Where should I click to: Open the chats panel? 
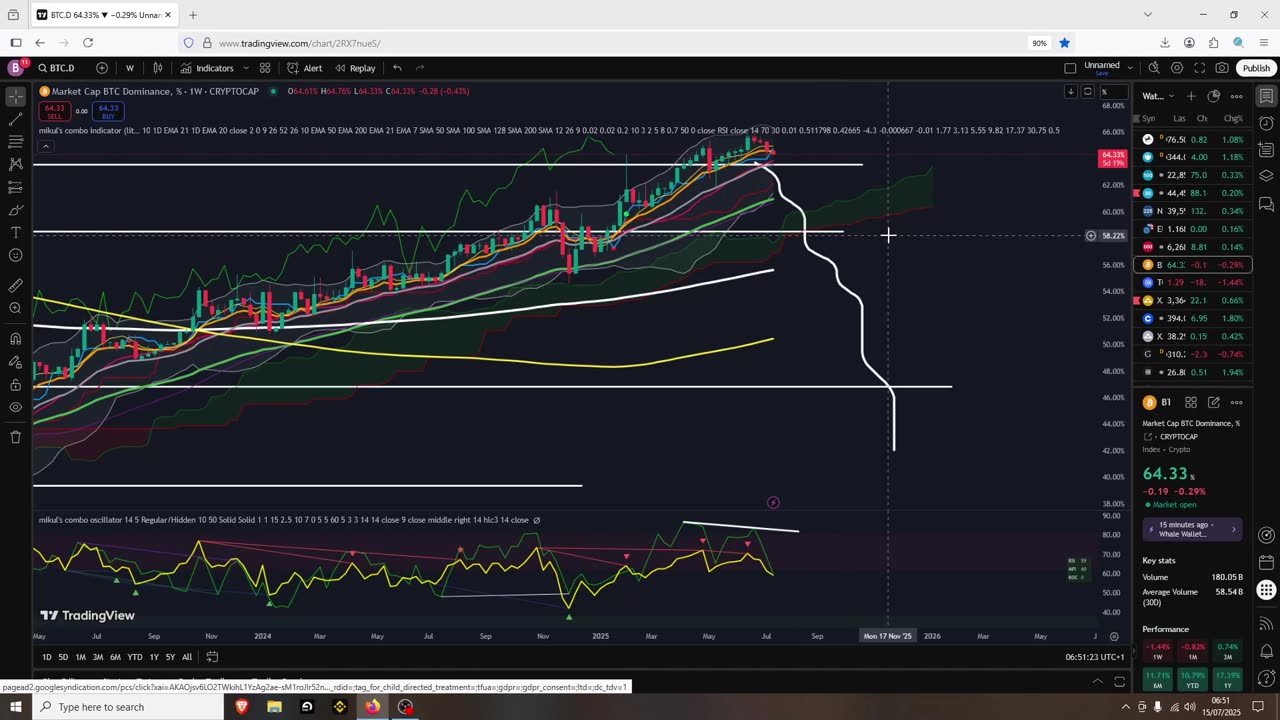coord(1266,203)
